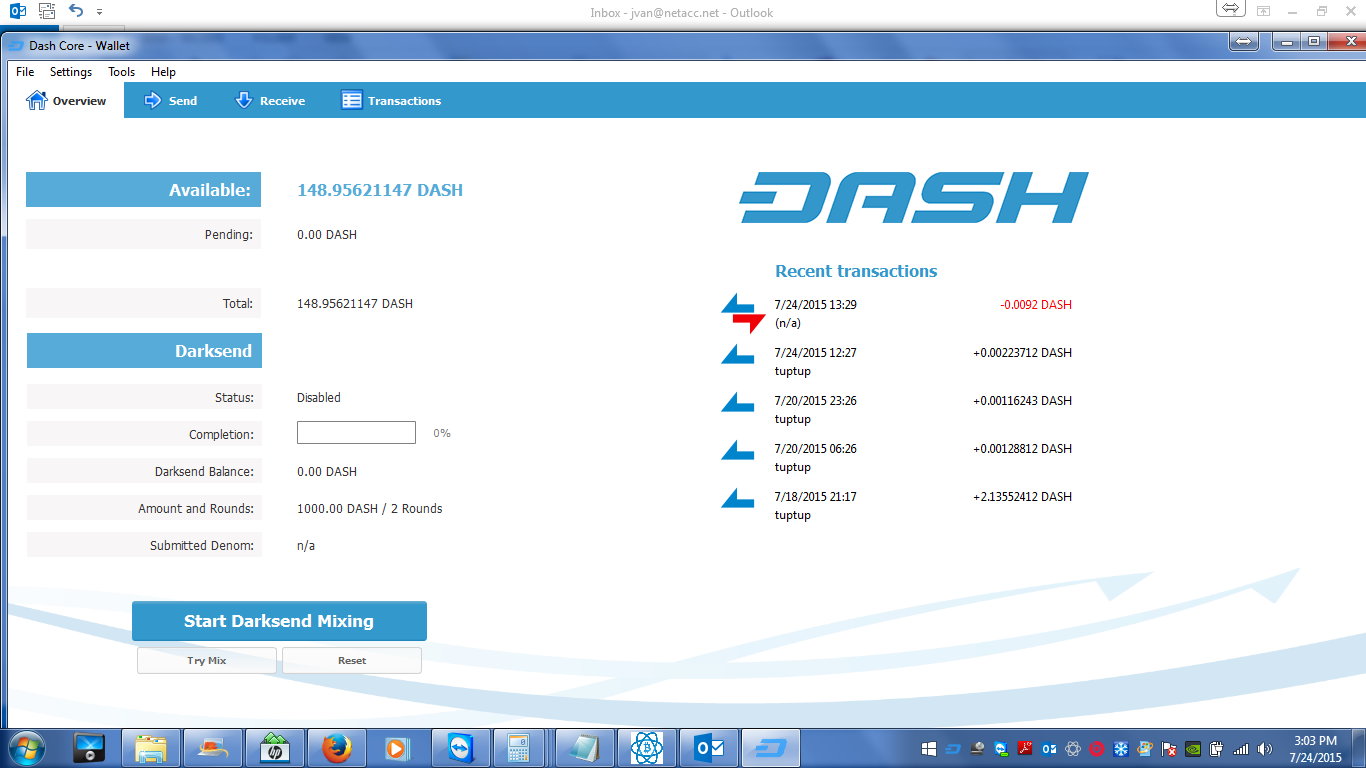Screen dimensions: 1366x768
Task: Click the -0.0092 DASH amount
Action: pos(1036,305)
